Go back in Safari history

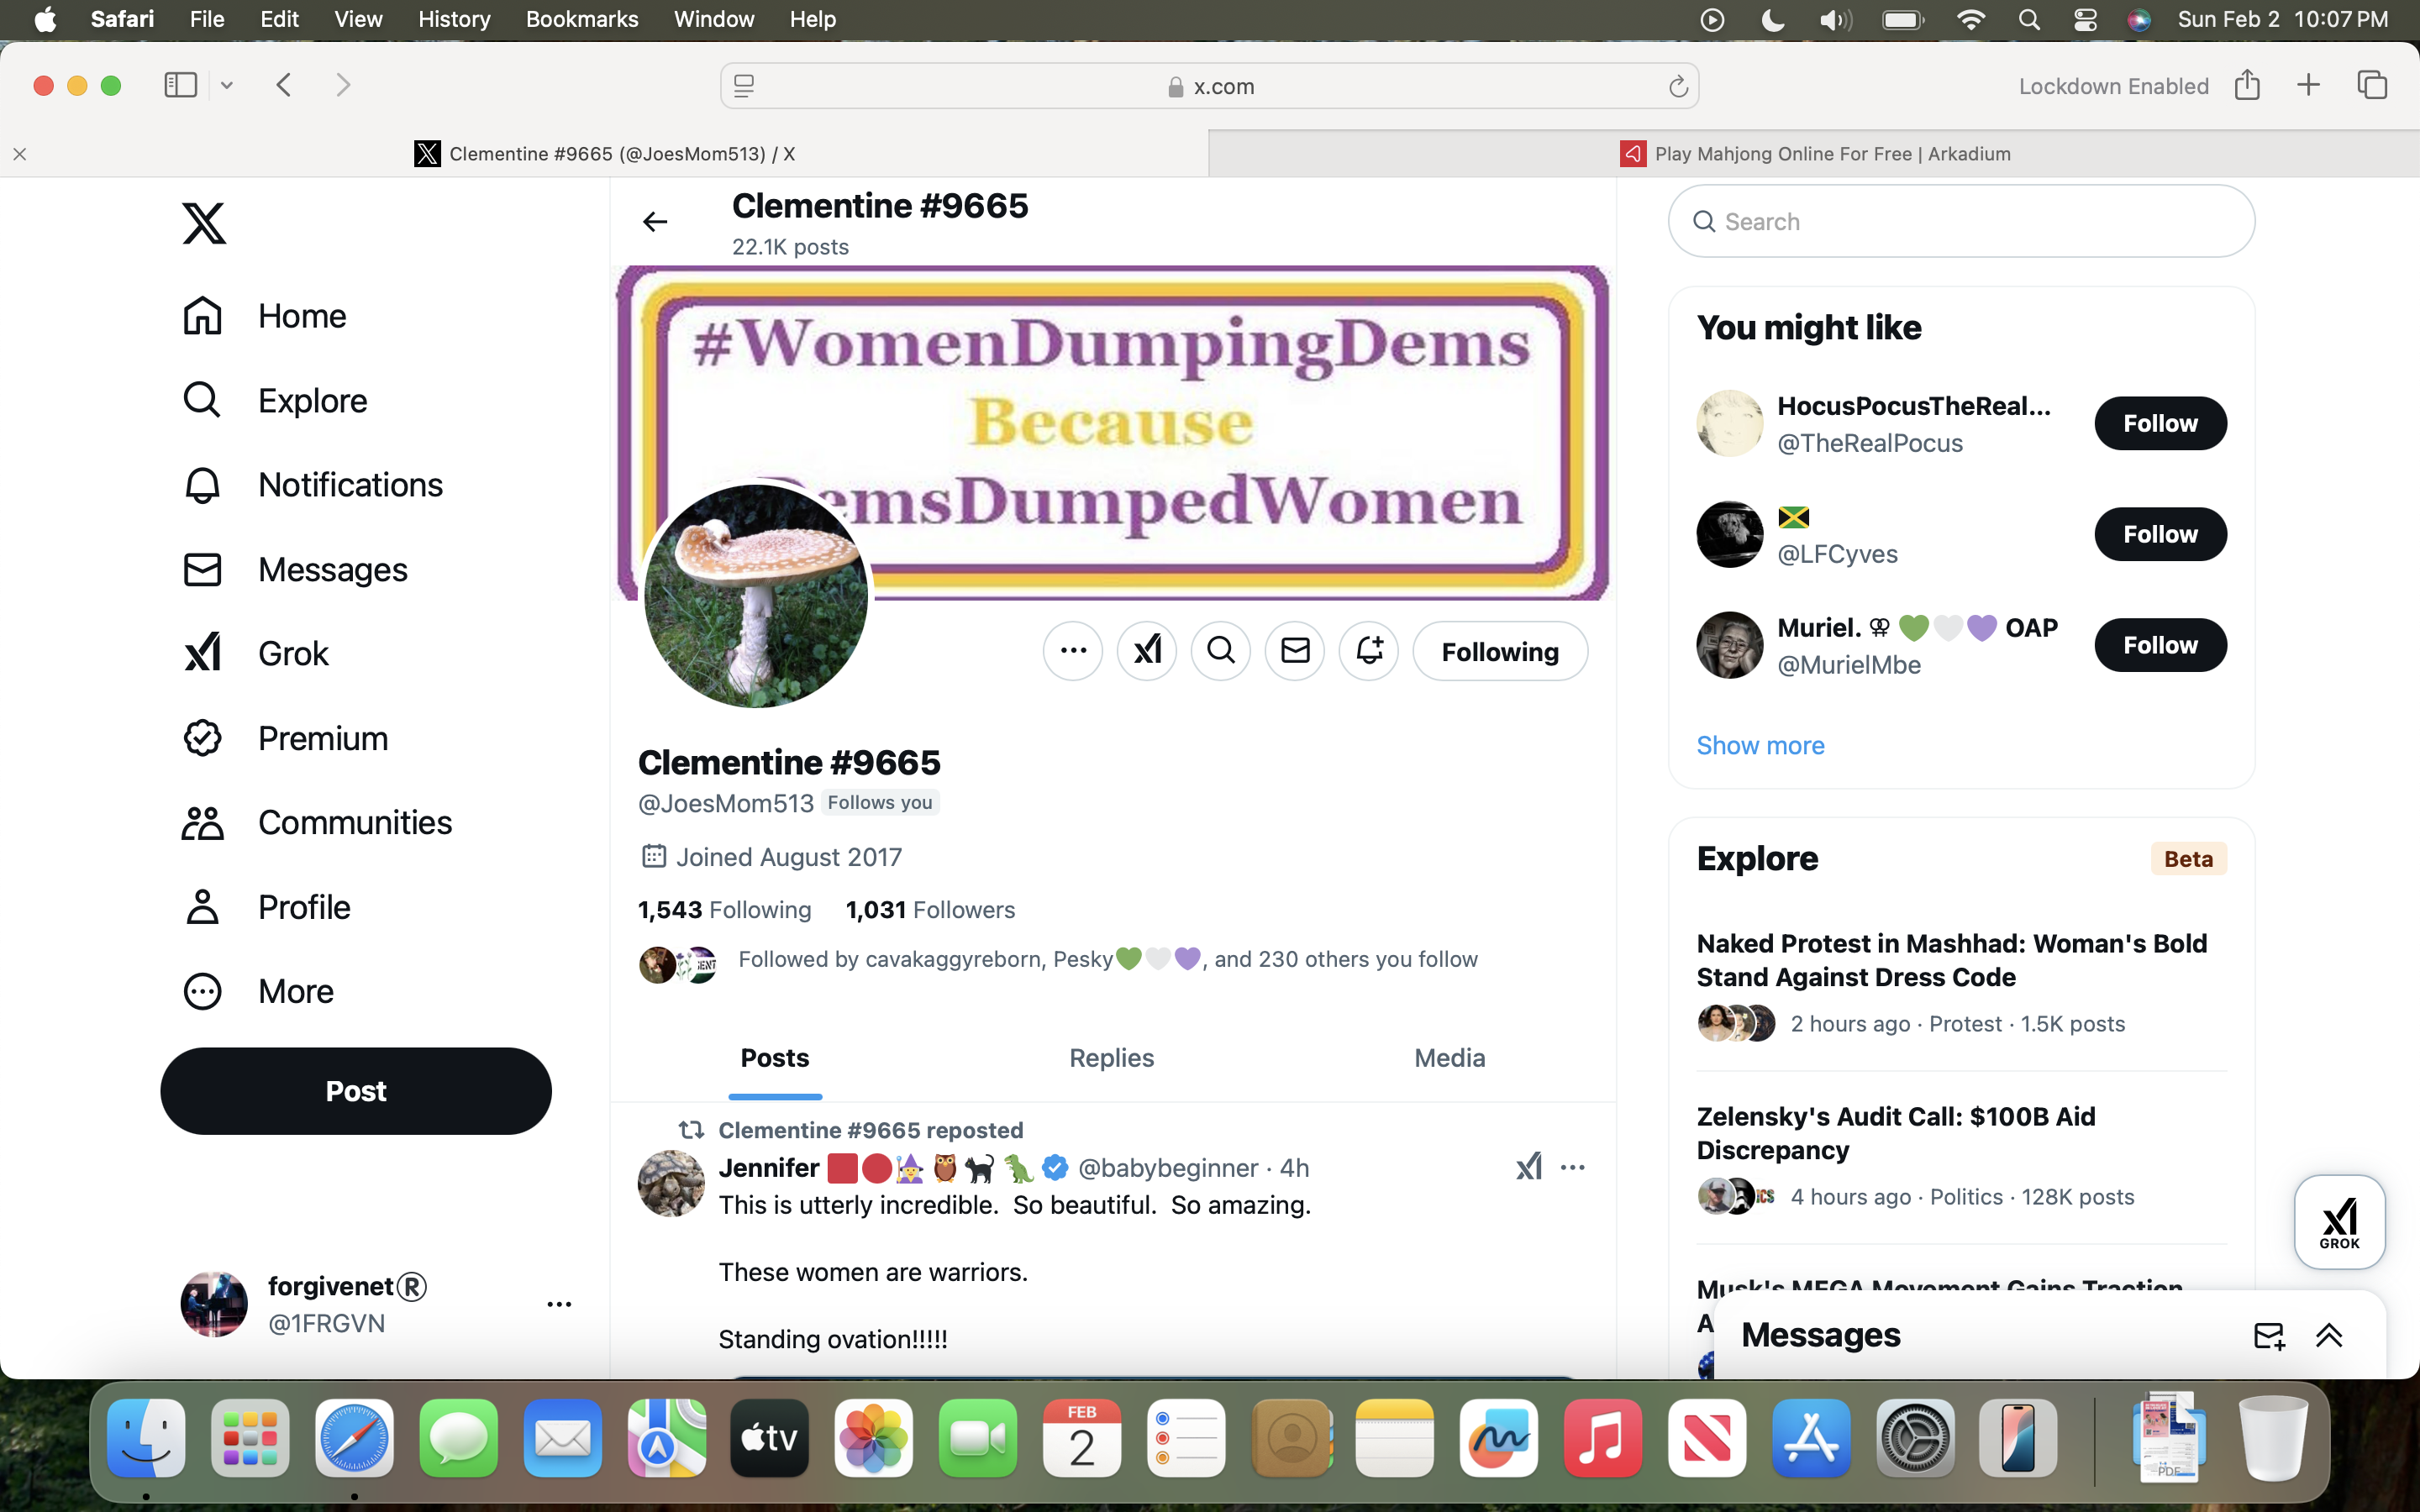tap(284, 85)
